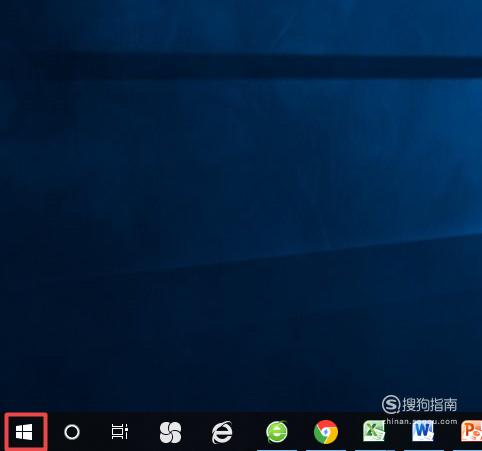Open Cortana search circle
Image resolution: width=482 pixels, height=451 pixels.
(72, 432)
